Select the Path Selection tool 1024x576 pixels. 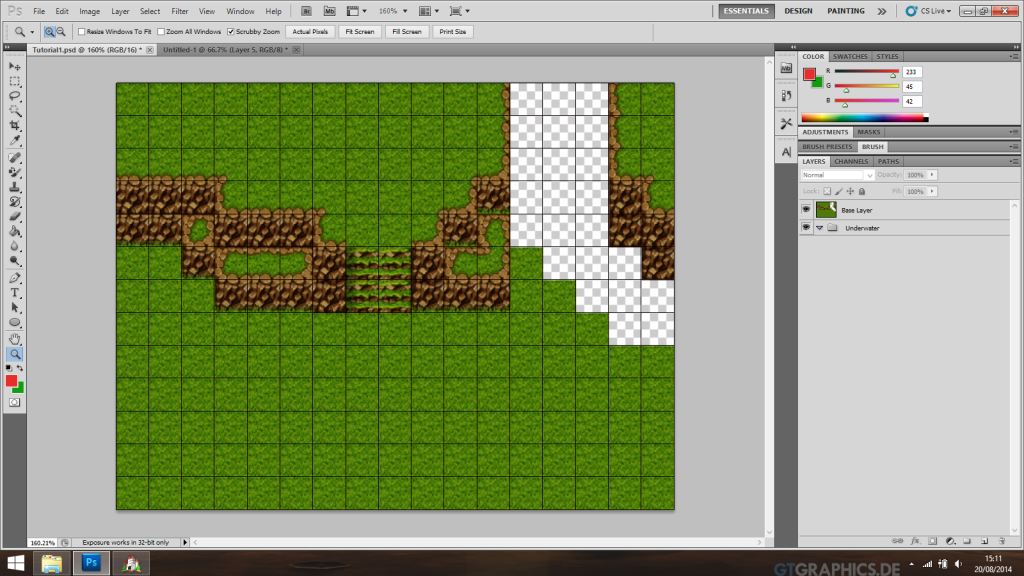click(x=14, y=308)
